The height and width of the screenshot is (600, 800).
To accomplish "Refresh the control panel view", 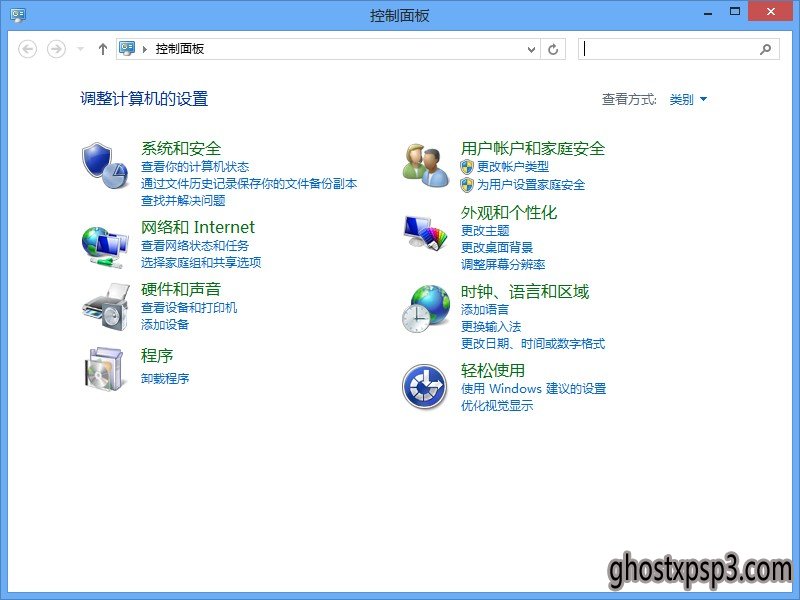I will tap(553, 49).
